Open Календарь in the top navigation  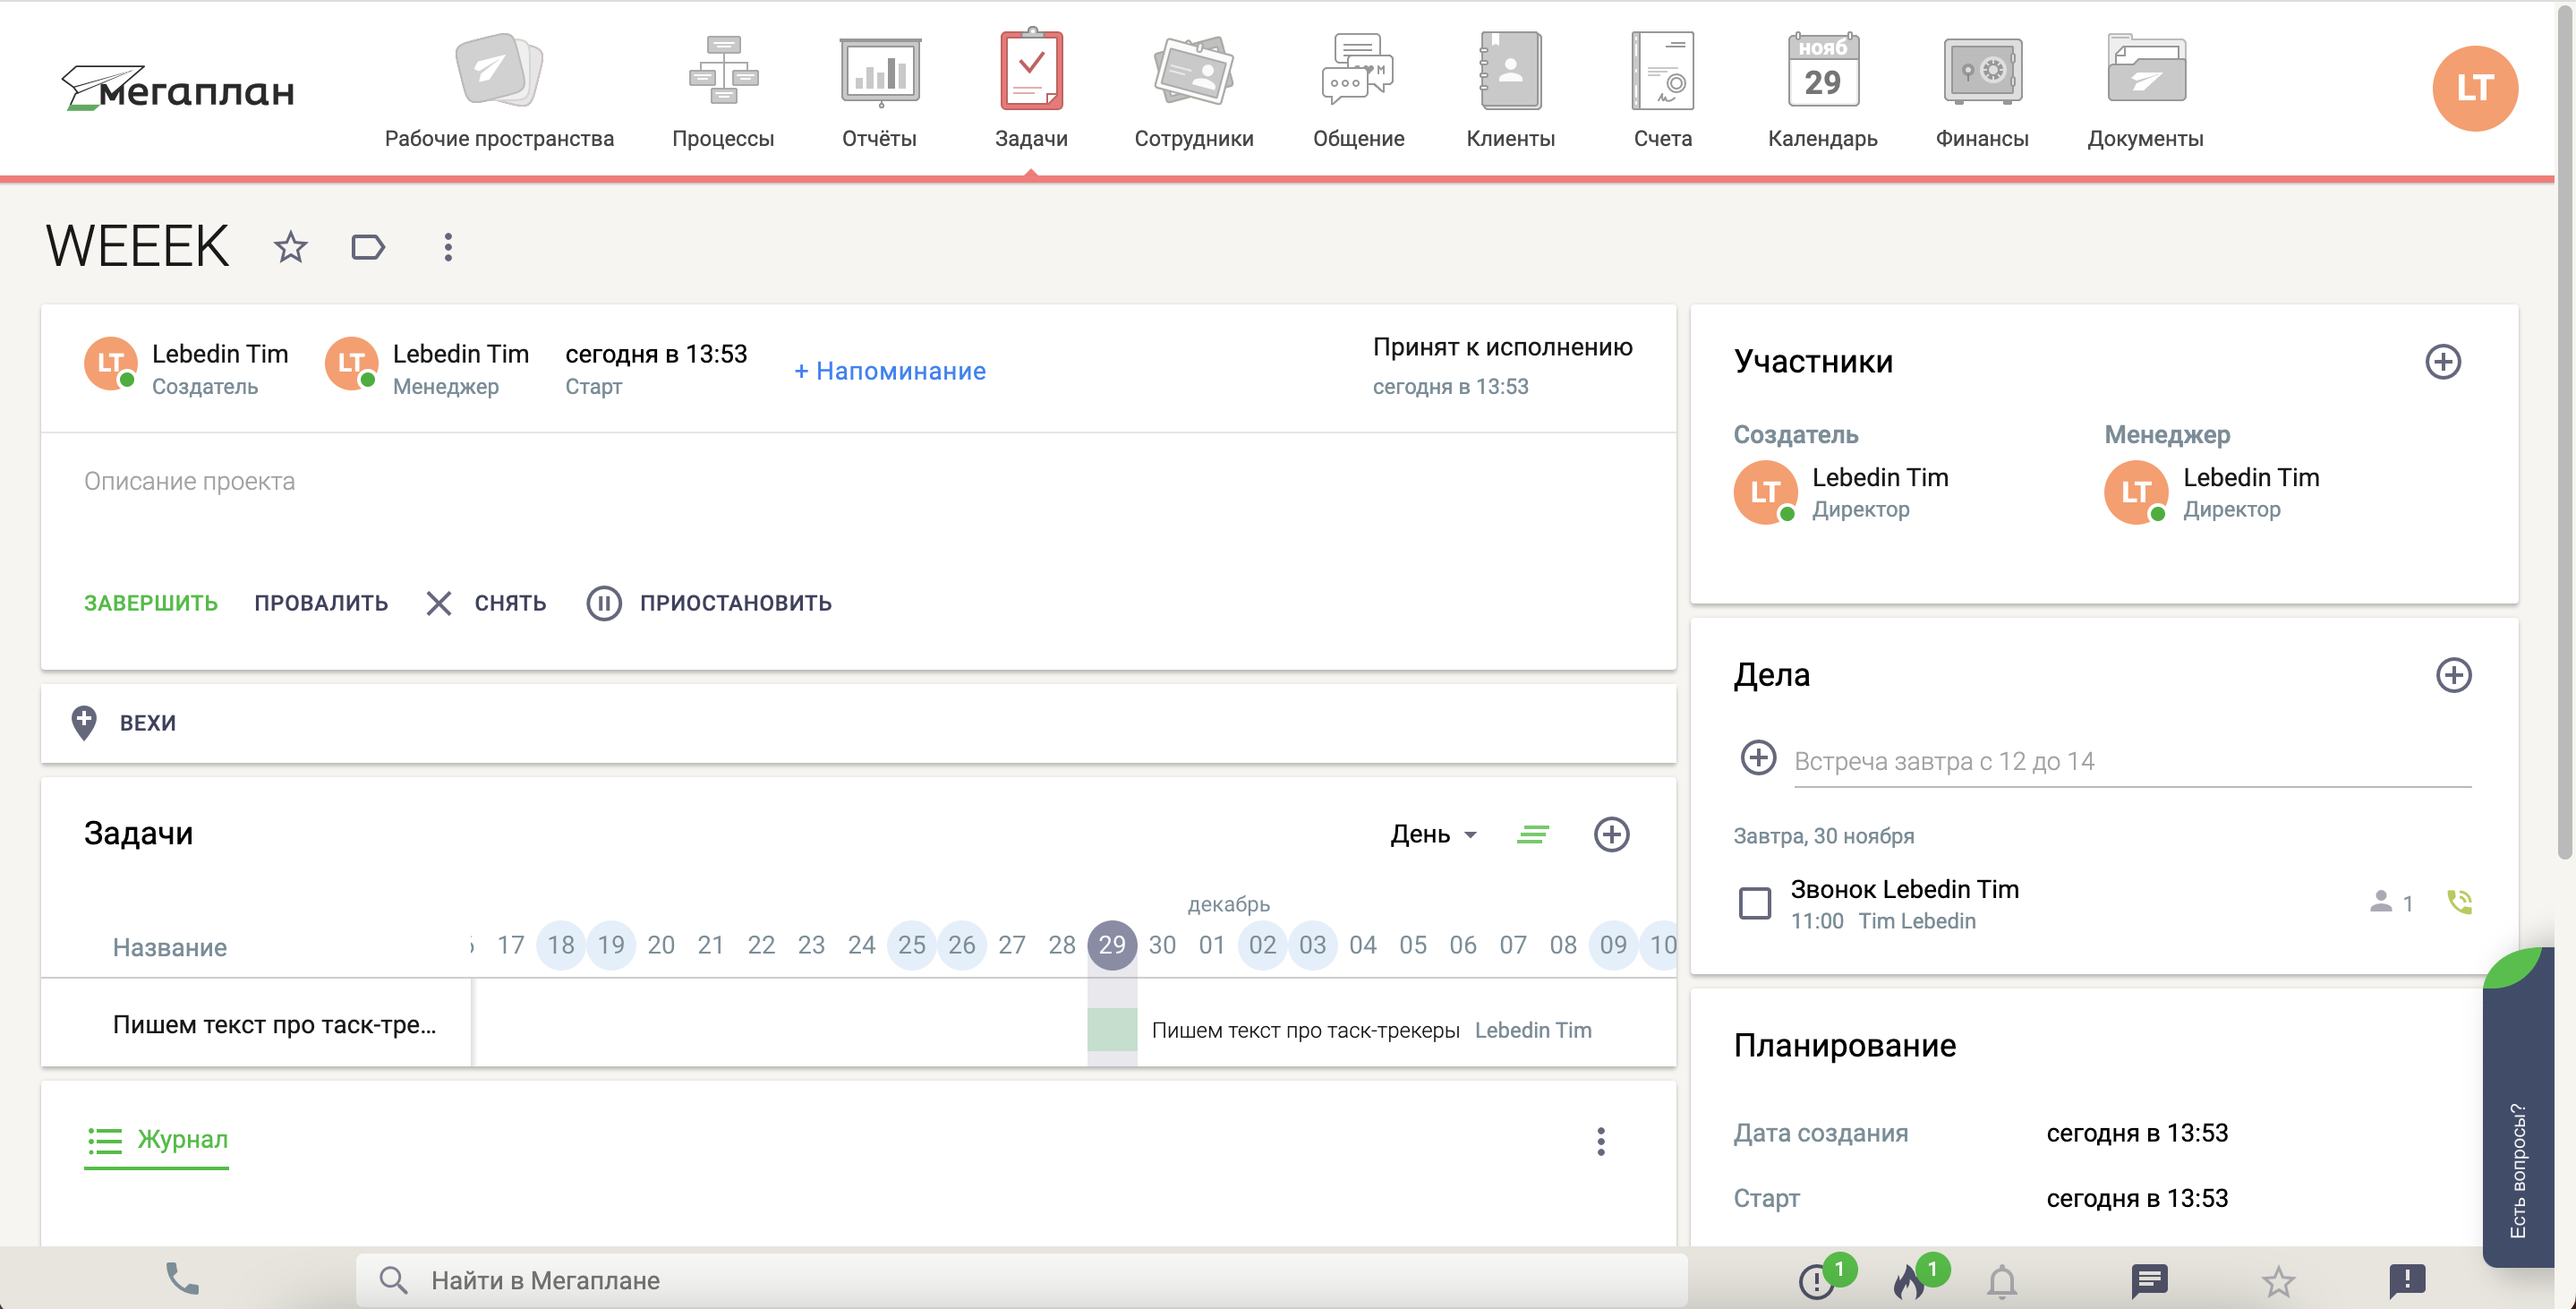1822,90
